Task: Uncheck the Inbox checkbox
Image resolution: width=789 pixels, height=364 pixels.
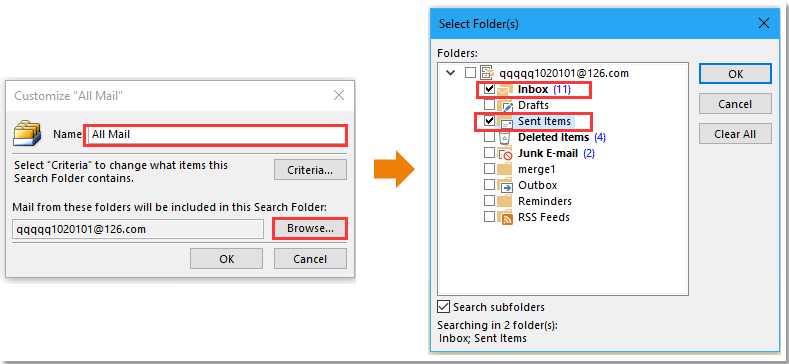Action: (489, 90)
